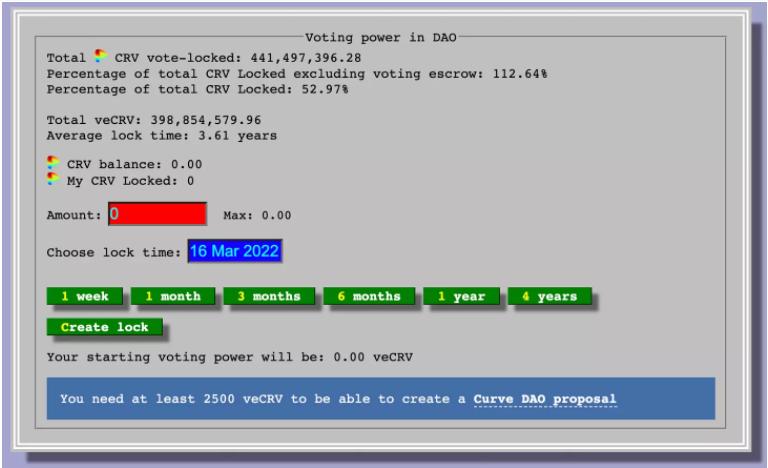Click the starting voting power text
Screen dimensions: 768x468
[230, 355]
